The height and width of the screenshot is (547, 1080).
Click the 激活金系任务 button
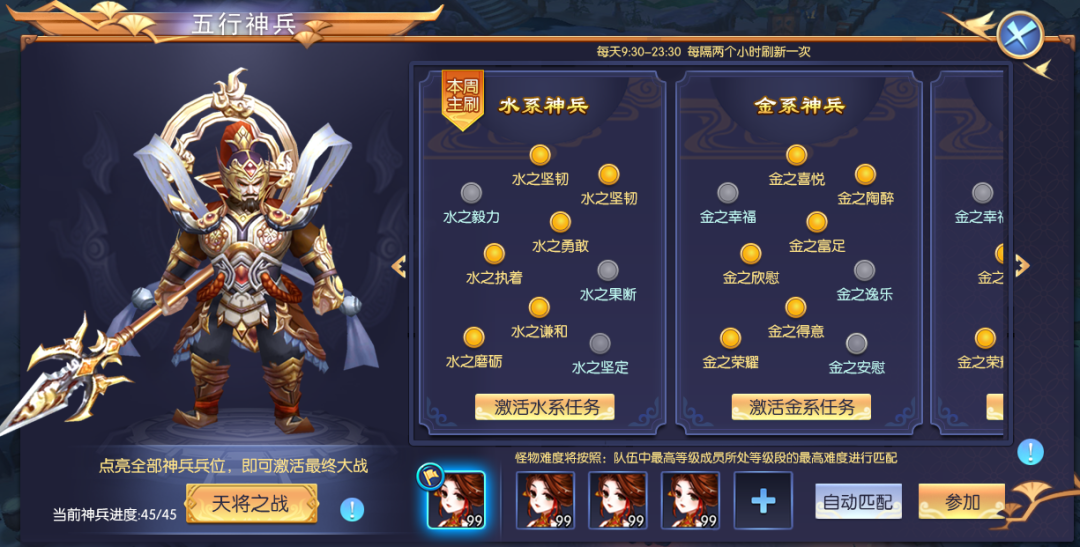pyautogui.click(x=801, y=406)
